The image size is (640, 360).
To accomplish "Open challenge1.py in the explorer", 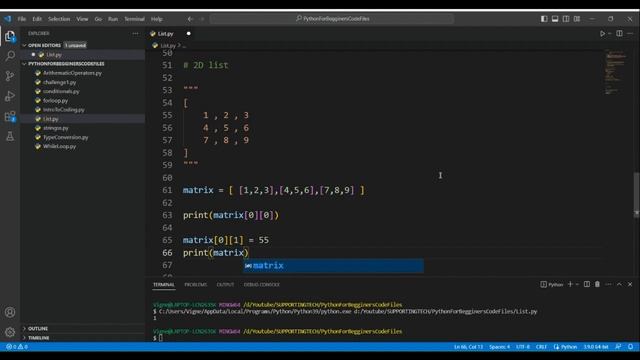I will [59, 82].
